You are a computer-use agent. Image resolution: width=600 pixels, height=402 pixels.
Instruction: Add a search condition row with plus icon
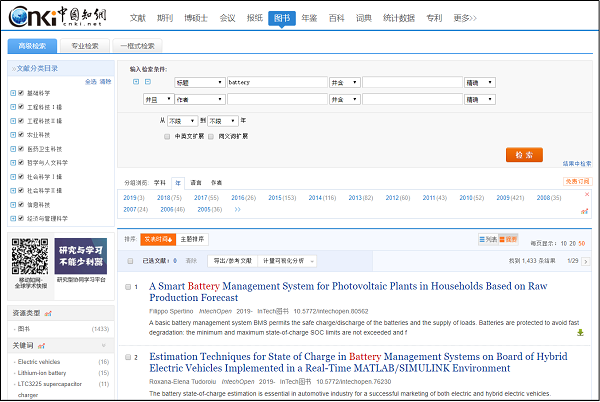[135, 82]
